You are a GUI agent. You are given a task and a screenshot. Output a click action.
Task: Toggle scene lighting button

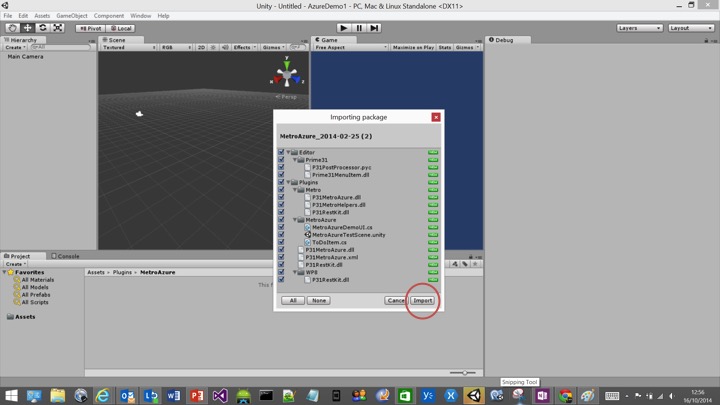213,47
